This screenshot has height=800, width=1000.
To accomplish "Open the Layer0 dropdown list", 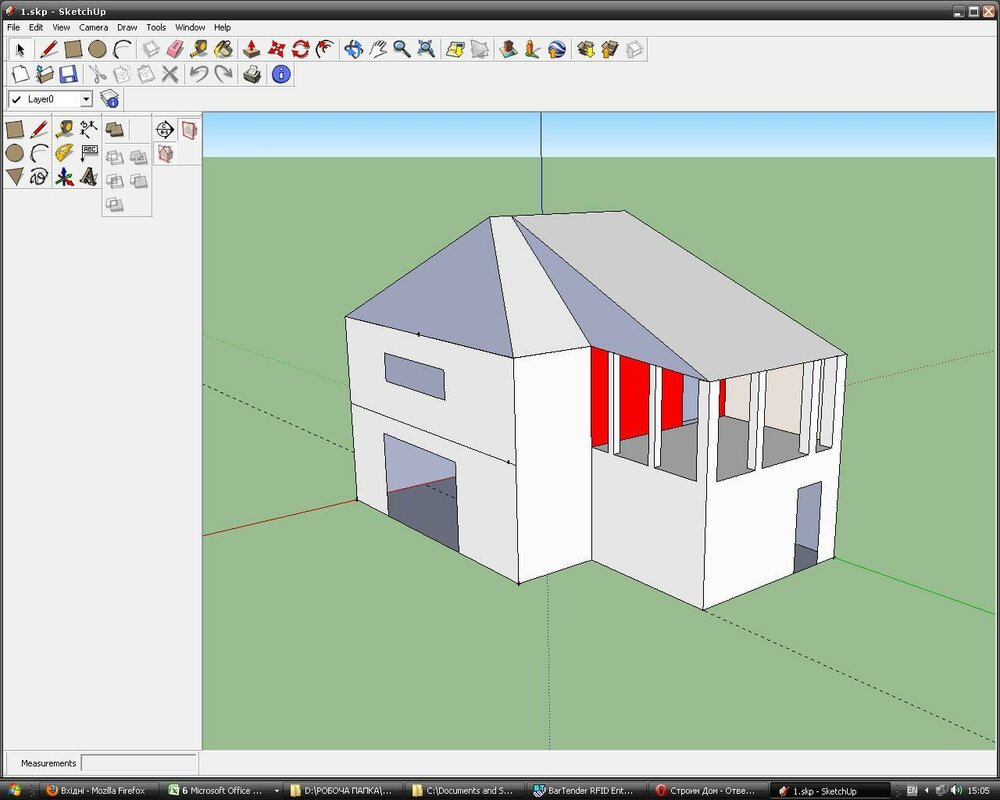I will point(86,99).
